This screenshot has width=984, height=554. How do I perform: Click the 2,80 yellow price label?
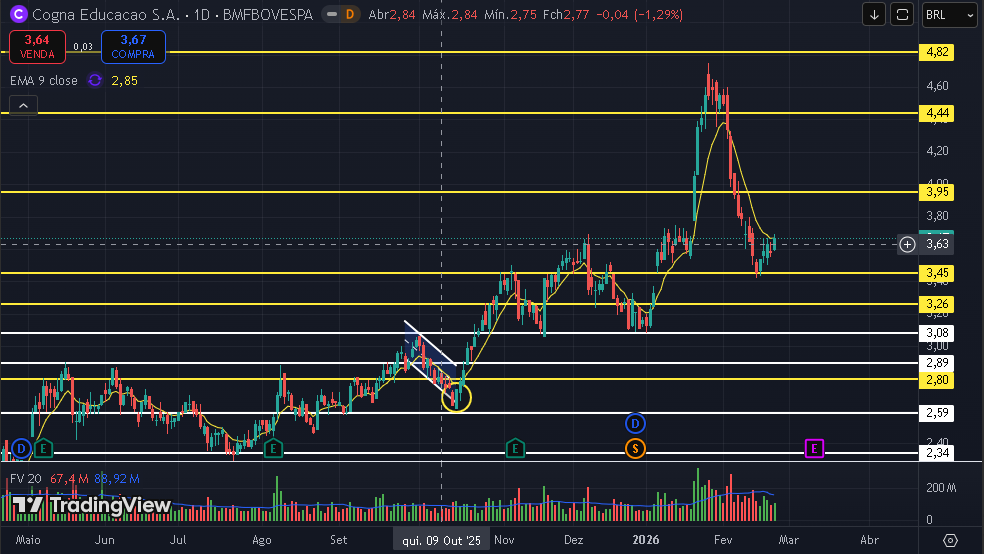click(x=937, y=380)
